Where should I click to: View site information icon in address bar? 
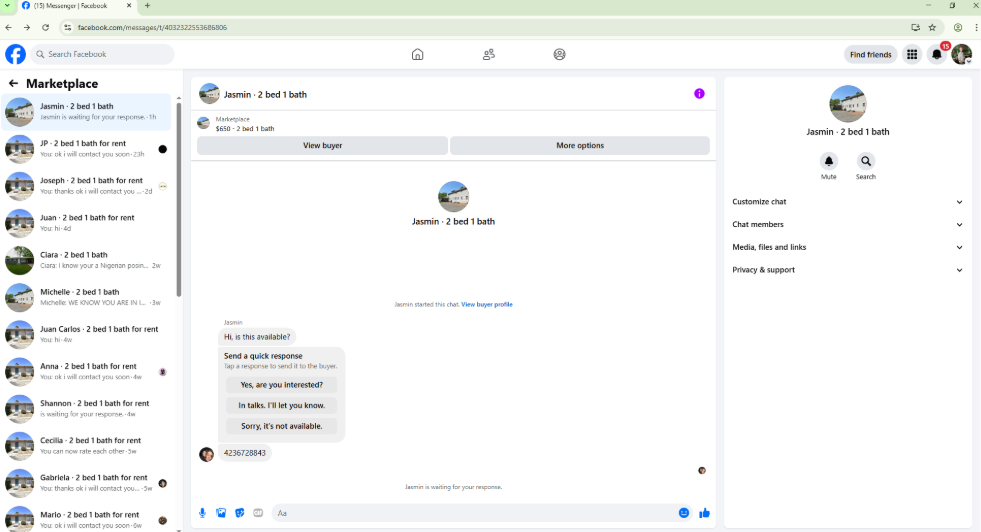(68, 28)
